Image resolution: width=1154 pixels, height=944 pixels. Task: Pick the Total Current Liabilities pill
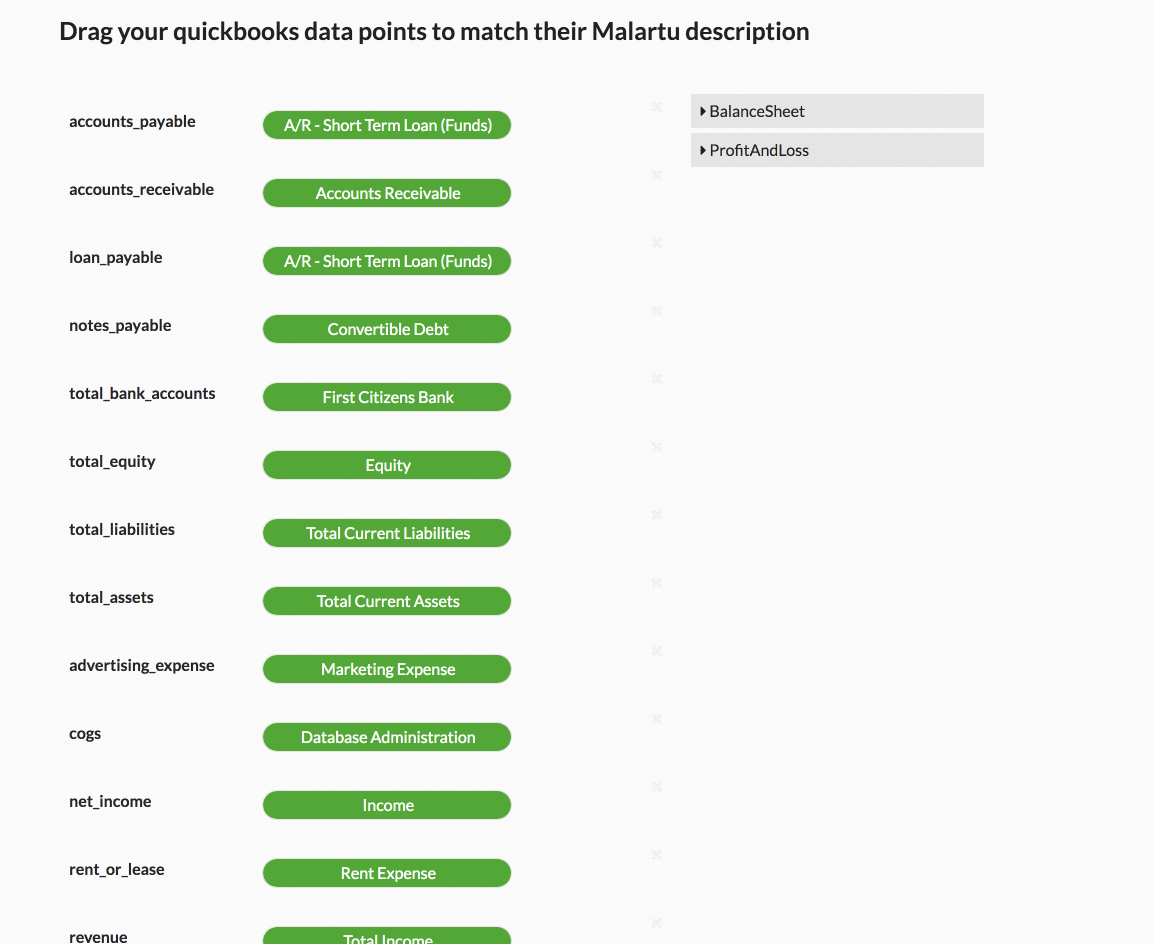point(387,533)
